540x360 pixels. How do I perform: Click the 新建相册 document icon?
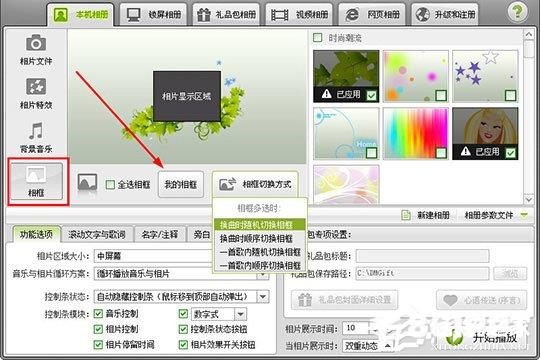[x=406, y=216]
